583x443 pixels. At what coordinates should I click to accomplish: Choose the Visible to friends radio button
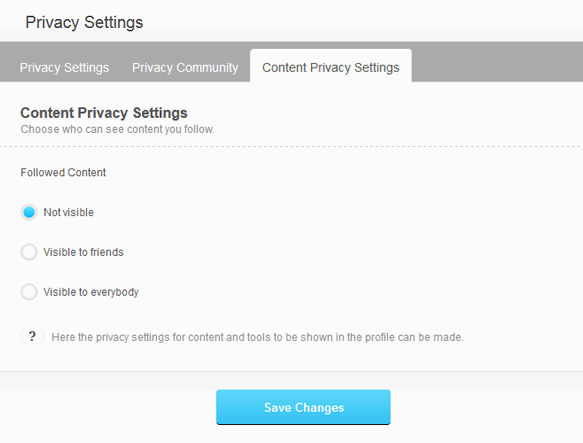tap(29, 252)
